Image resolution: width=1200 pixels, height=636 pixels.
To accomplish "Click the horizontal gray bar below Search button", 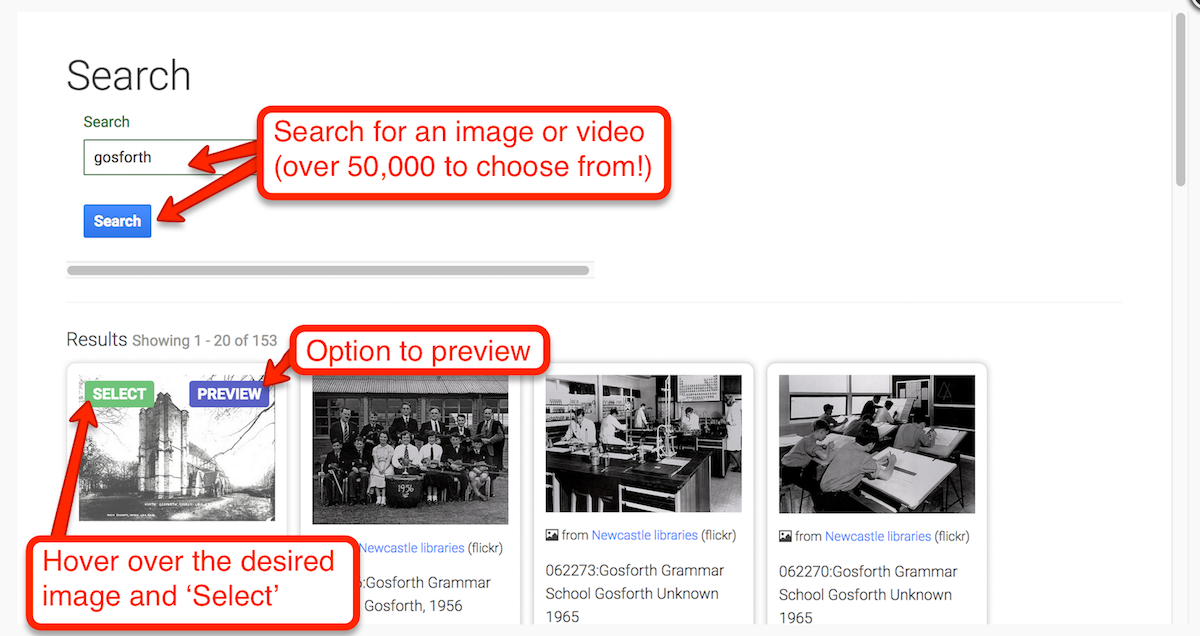I will (328, 270).
